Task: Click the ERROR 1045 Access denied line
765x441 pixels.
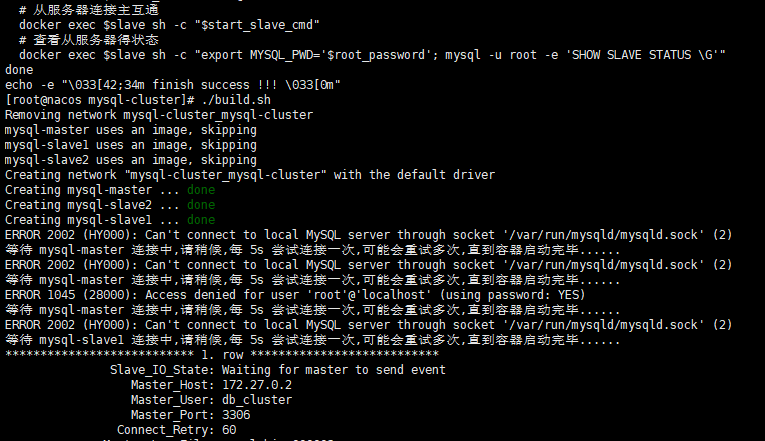Action: 295,295
